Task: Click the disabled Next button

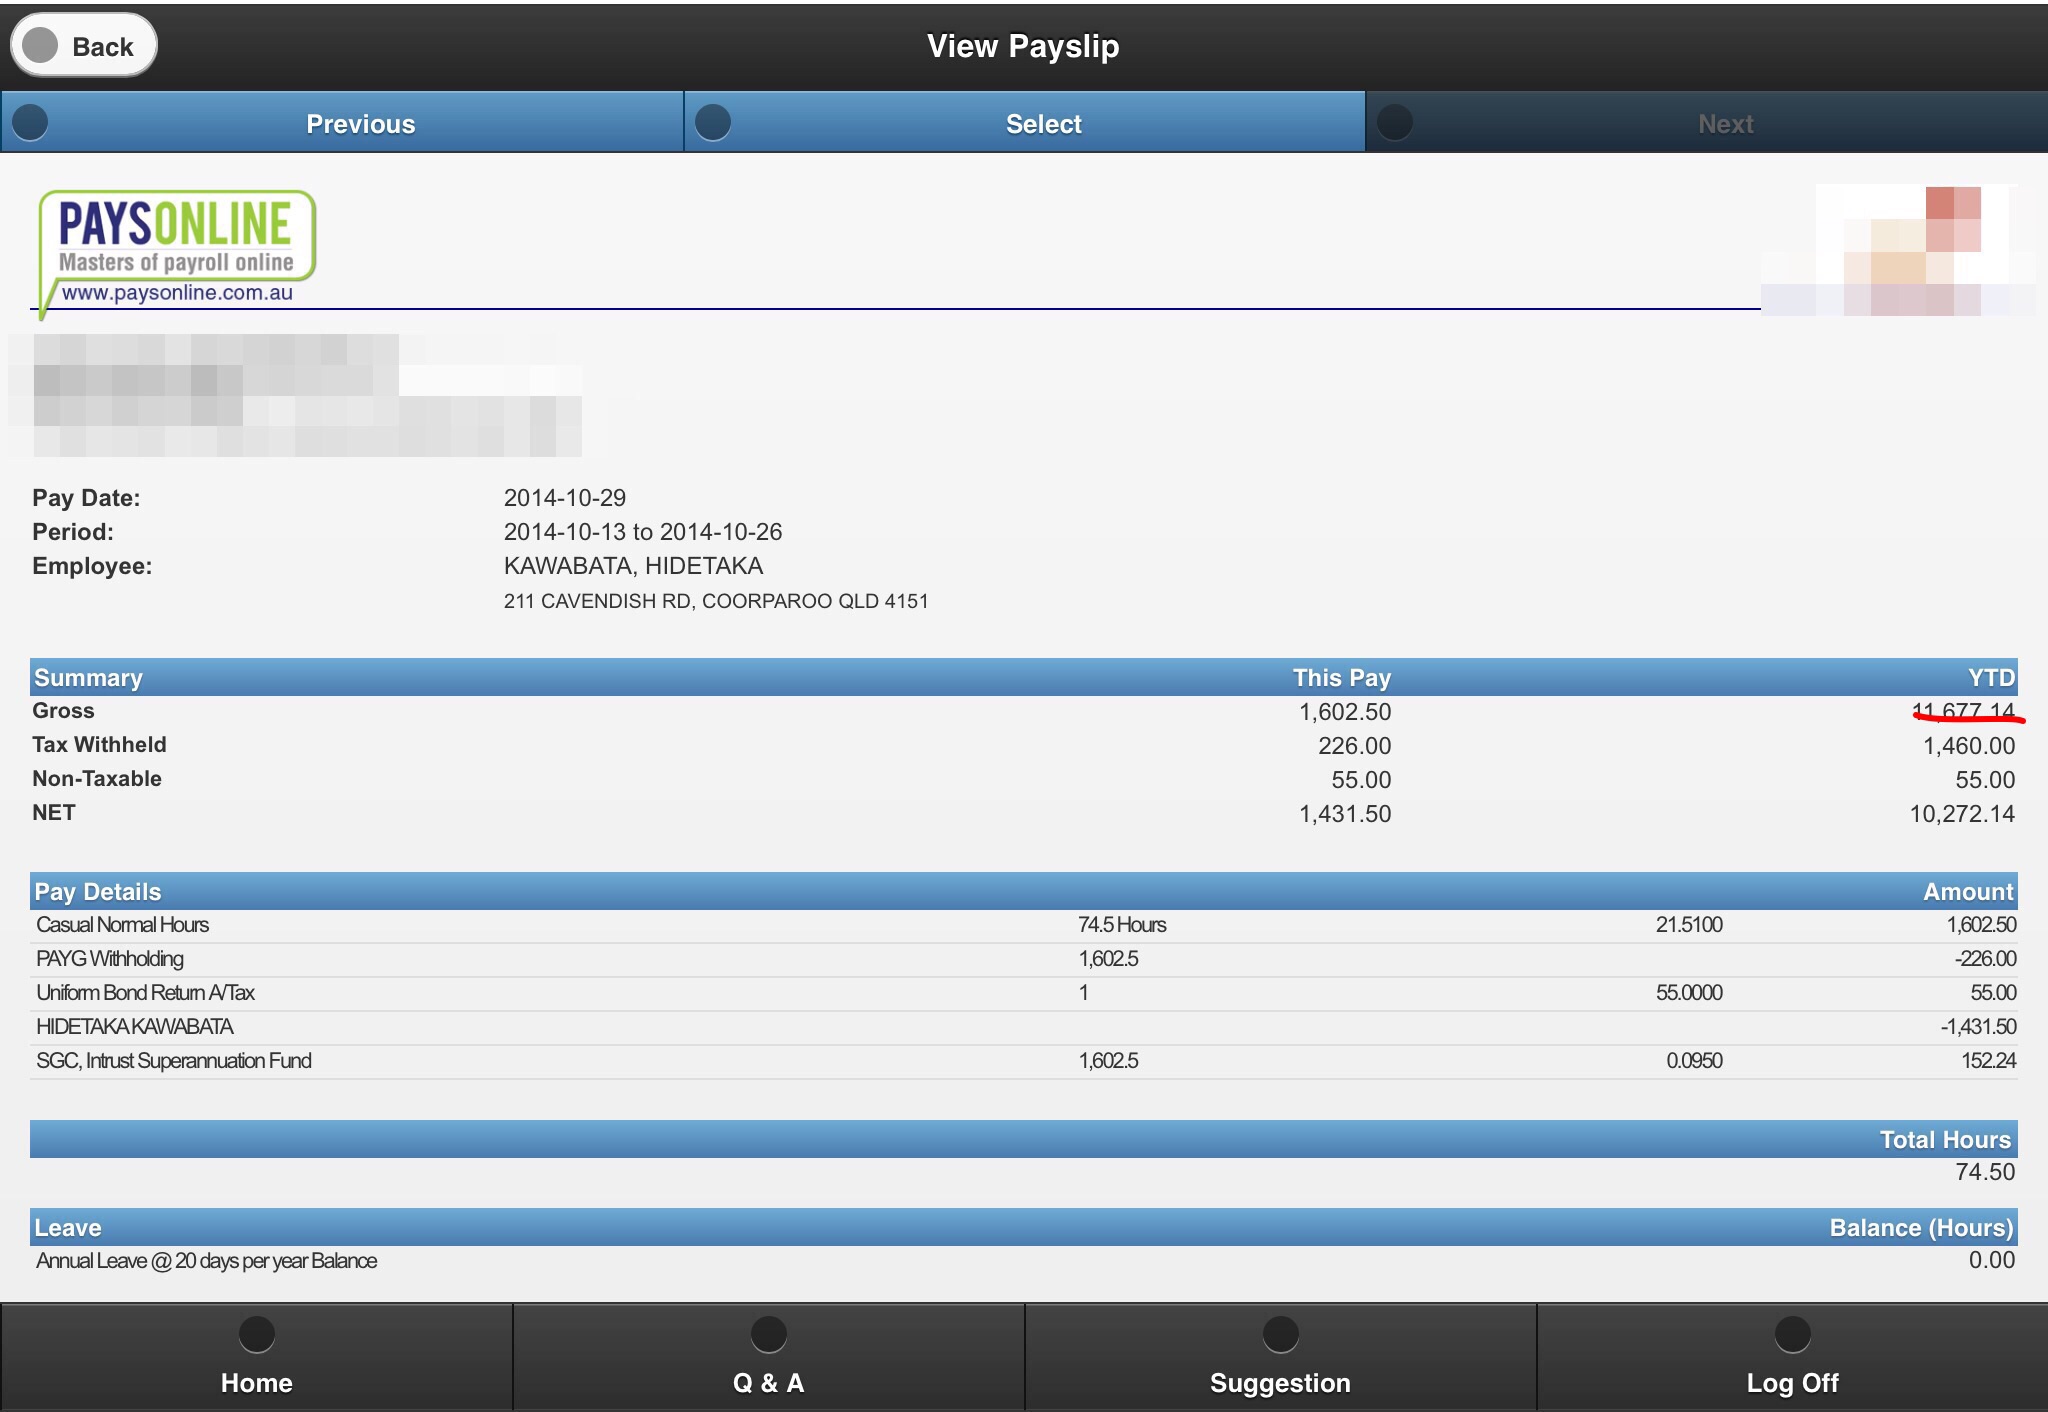Action: coord(1724,124)
